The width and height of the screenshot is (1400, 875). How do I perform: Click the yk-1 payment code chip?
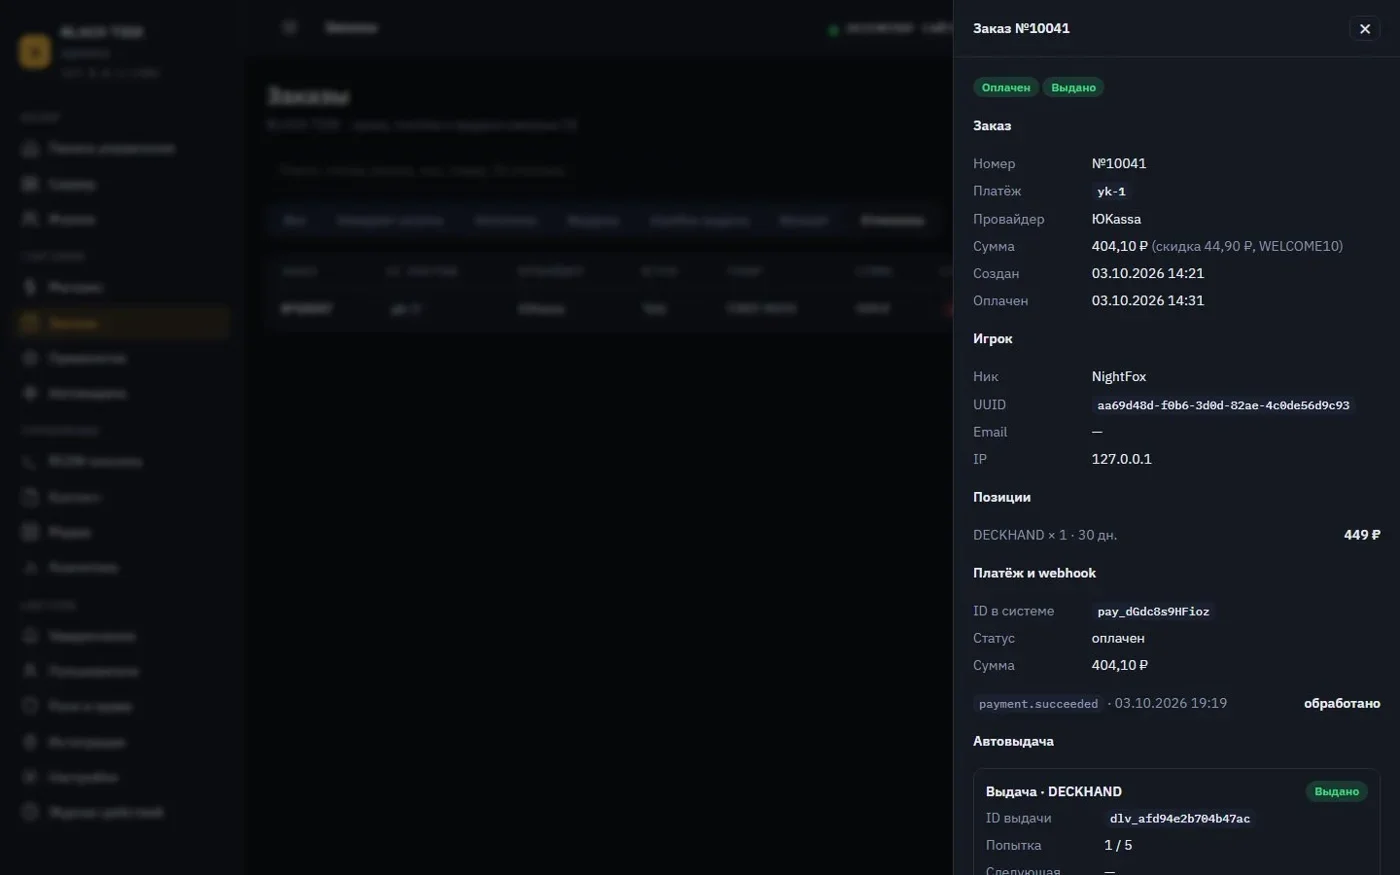pos(1111,192)
